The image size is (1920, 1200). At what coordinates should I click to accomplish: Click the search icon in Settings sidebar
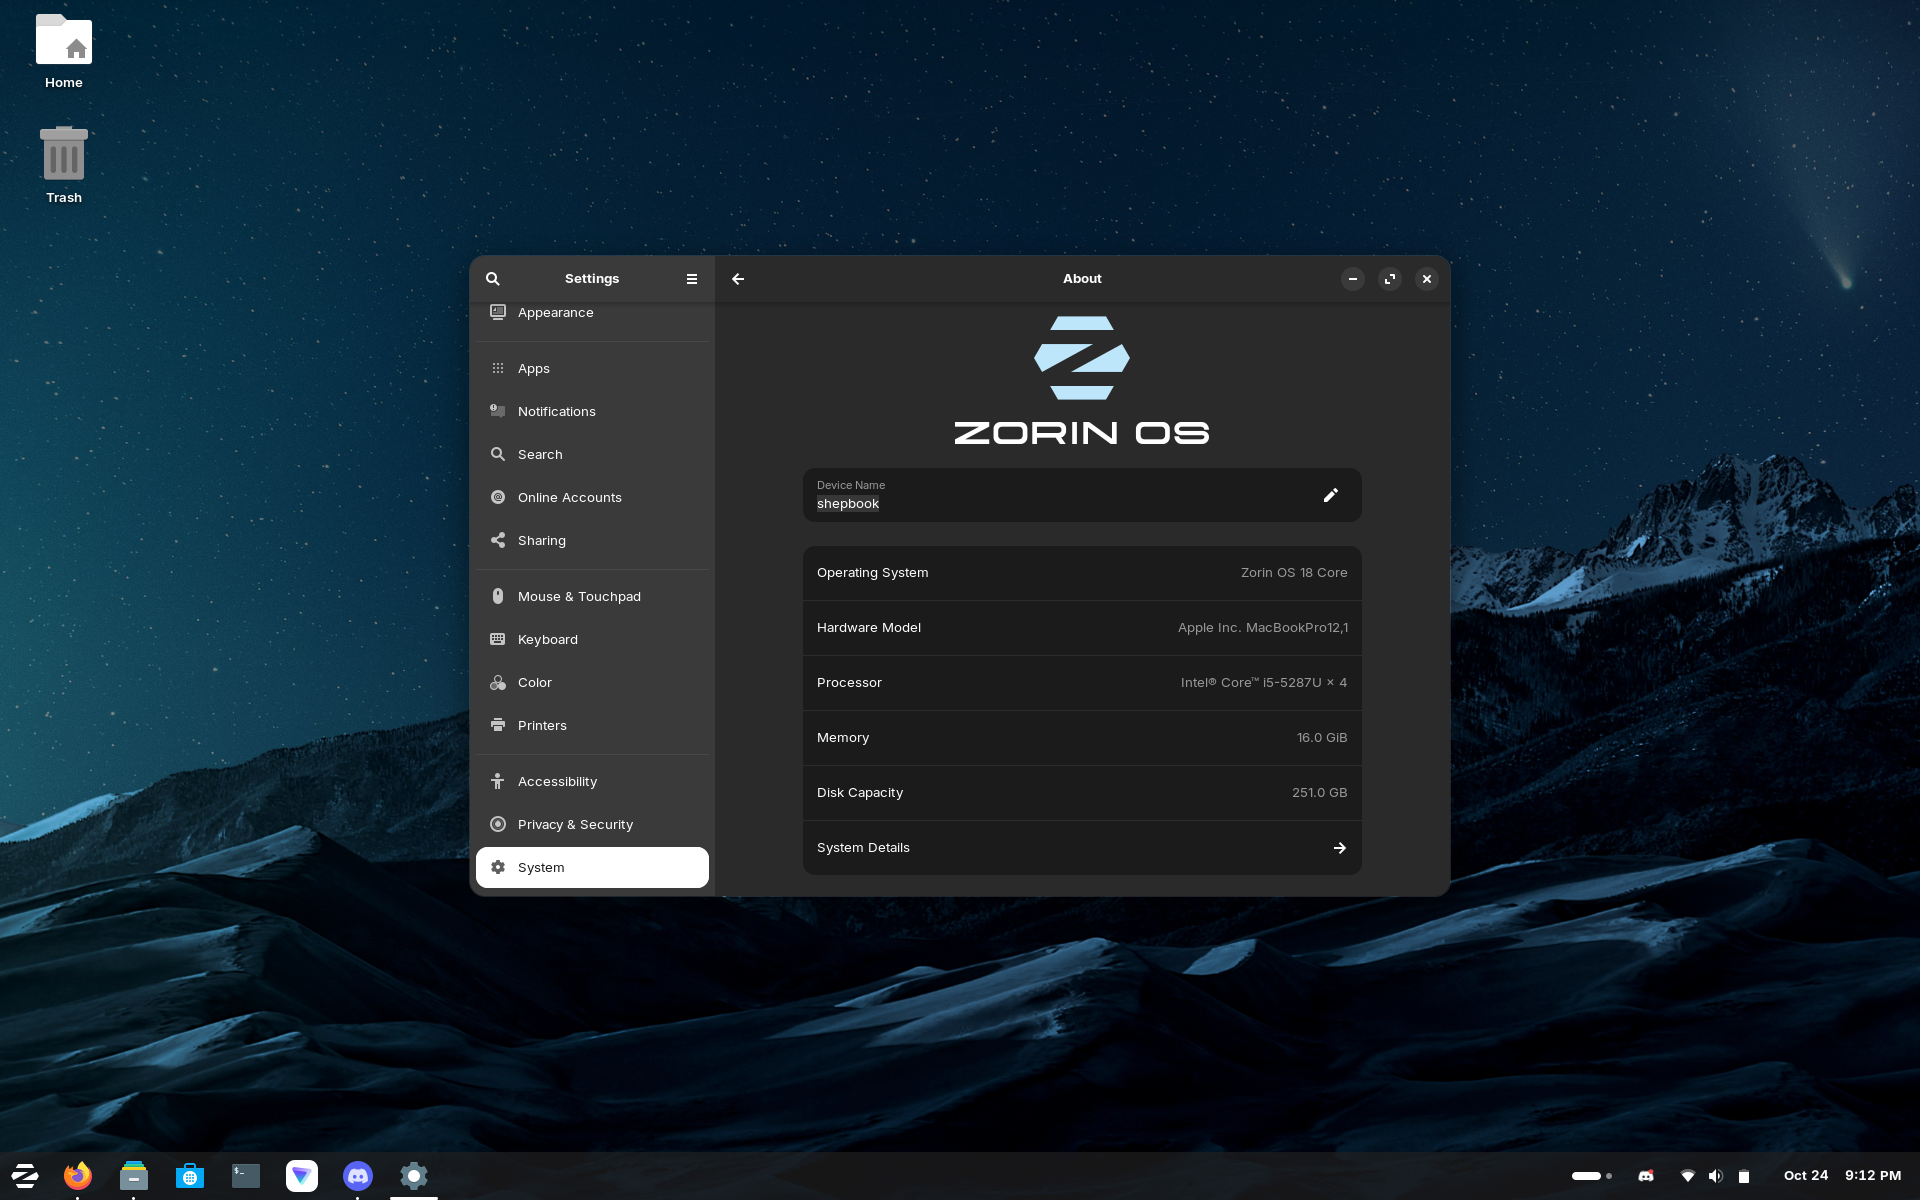(x=493, y=279)
